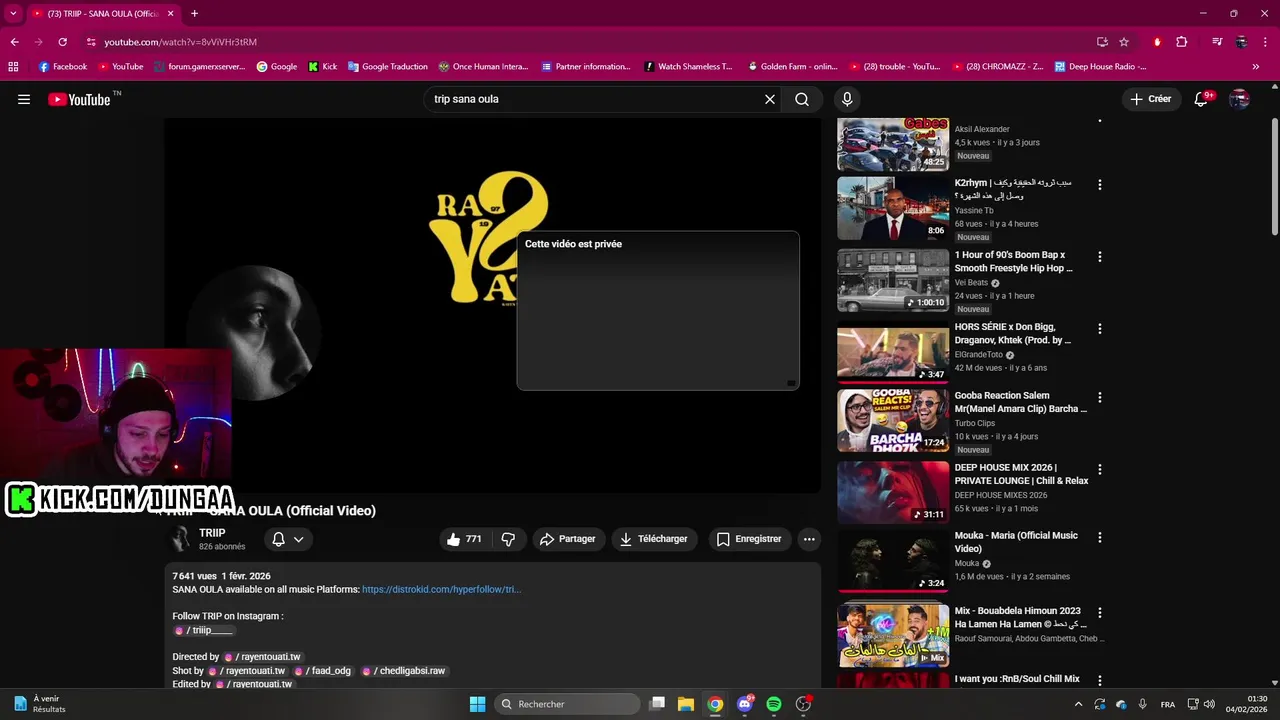
Task: Open the Gooba Reaction Salem video thumbnail
Action: pyautogui.click(x=893, y=420)
